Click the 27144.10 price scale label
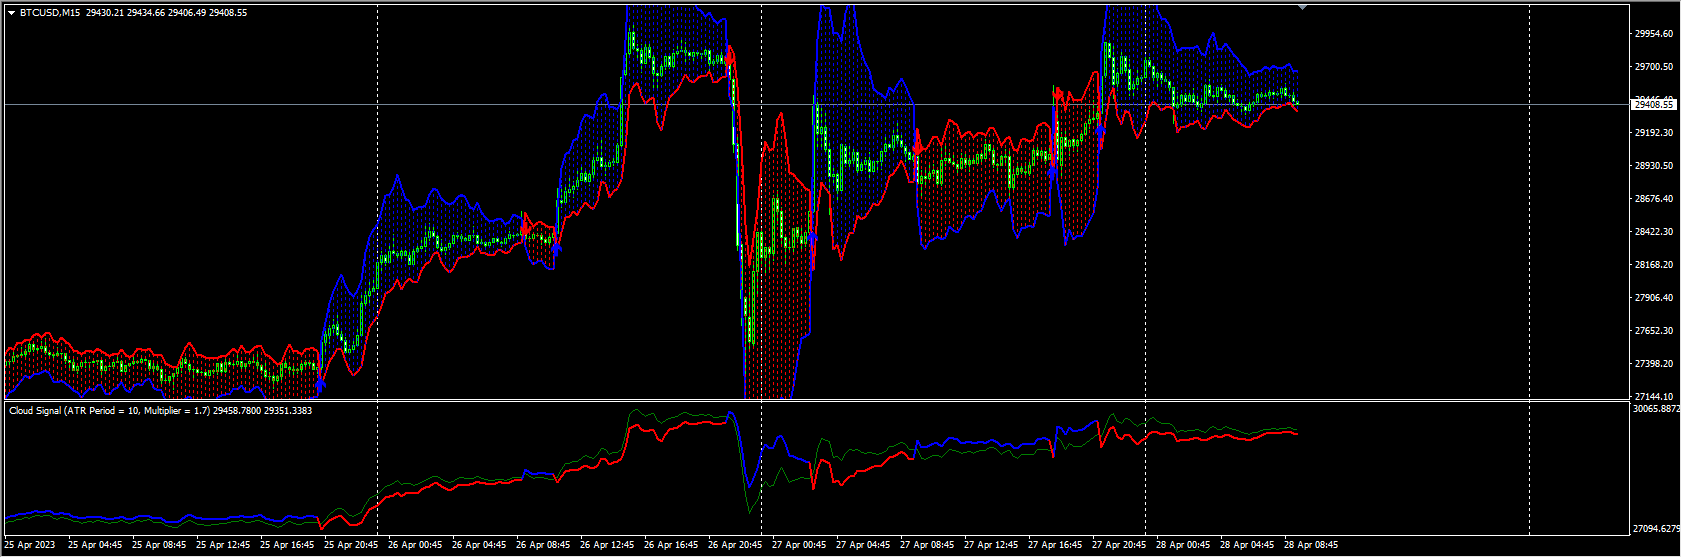 coord(1653,397)
